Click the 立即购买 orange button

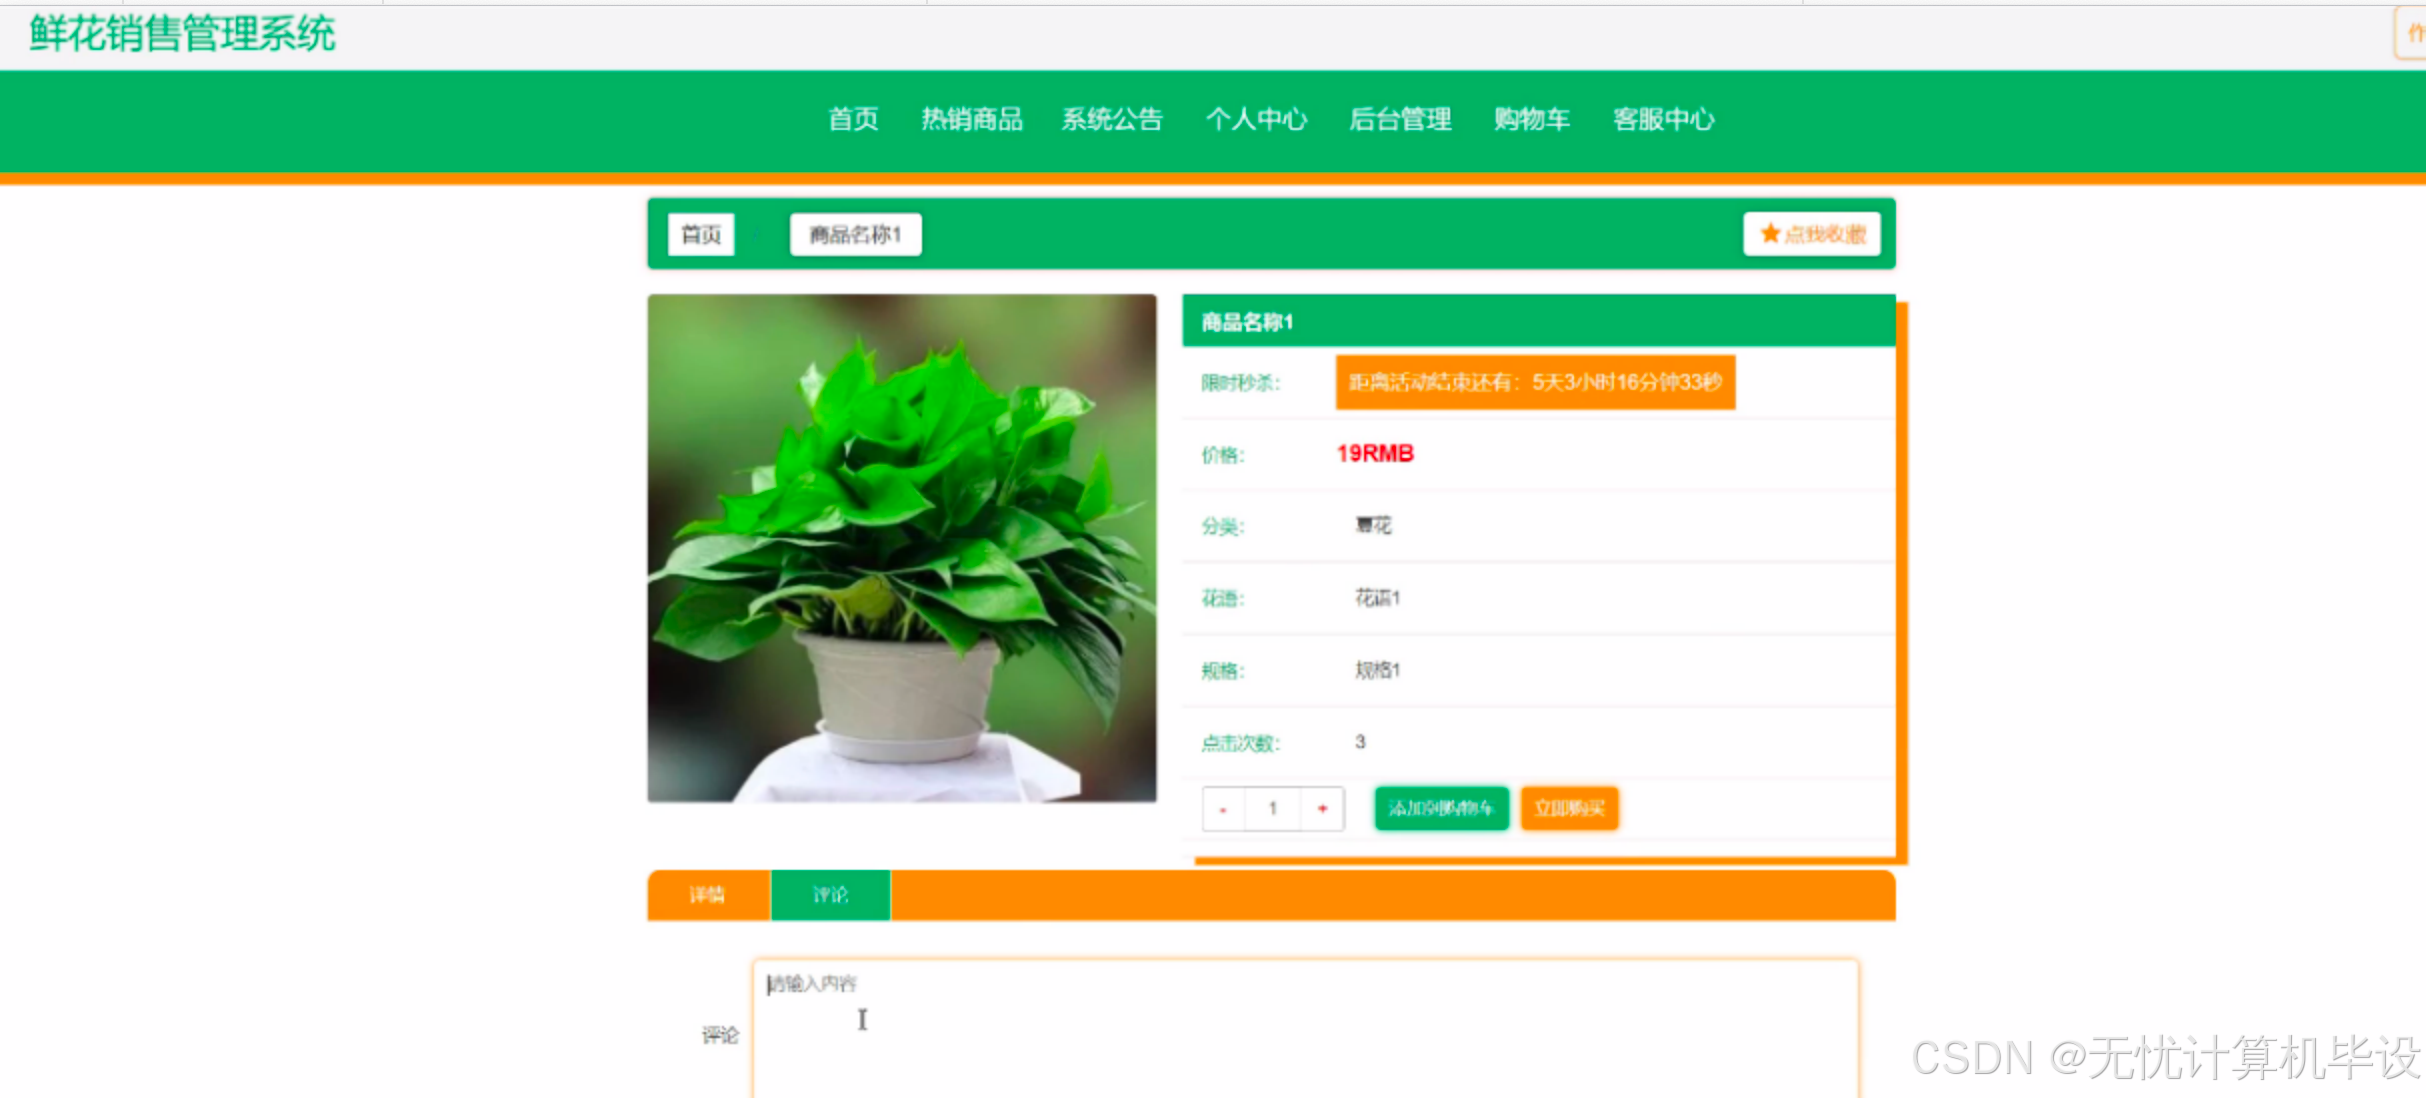pos(1568,808)
